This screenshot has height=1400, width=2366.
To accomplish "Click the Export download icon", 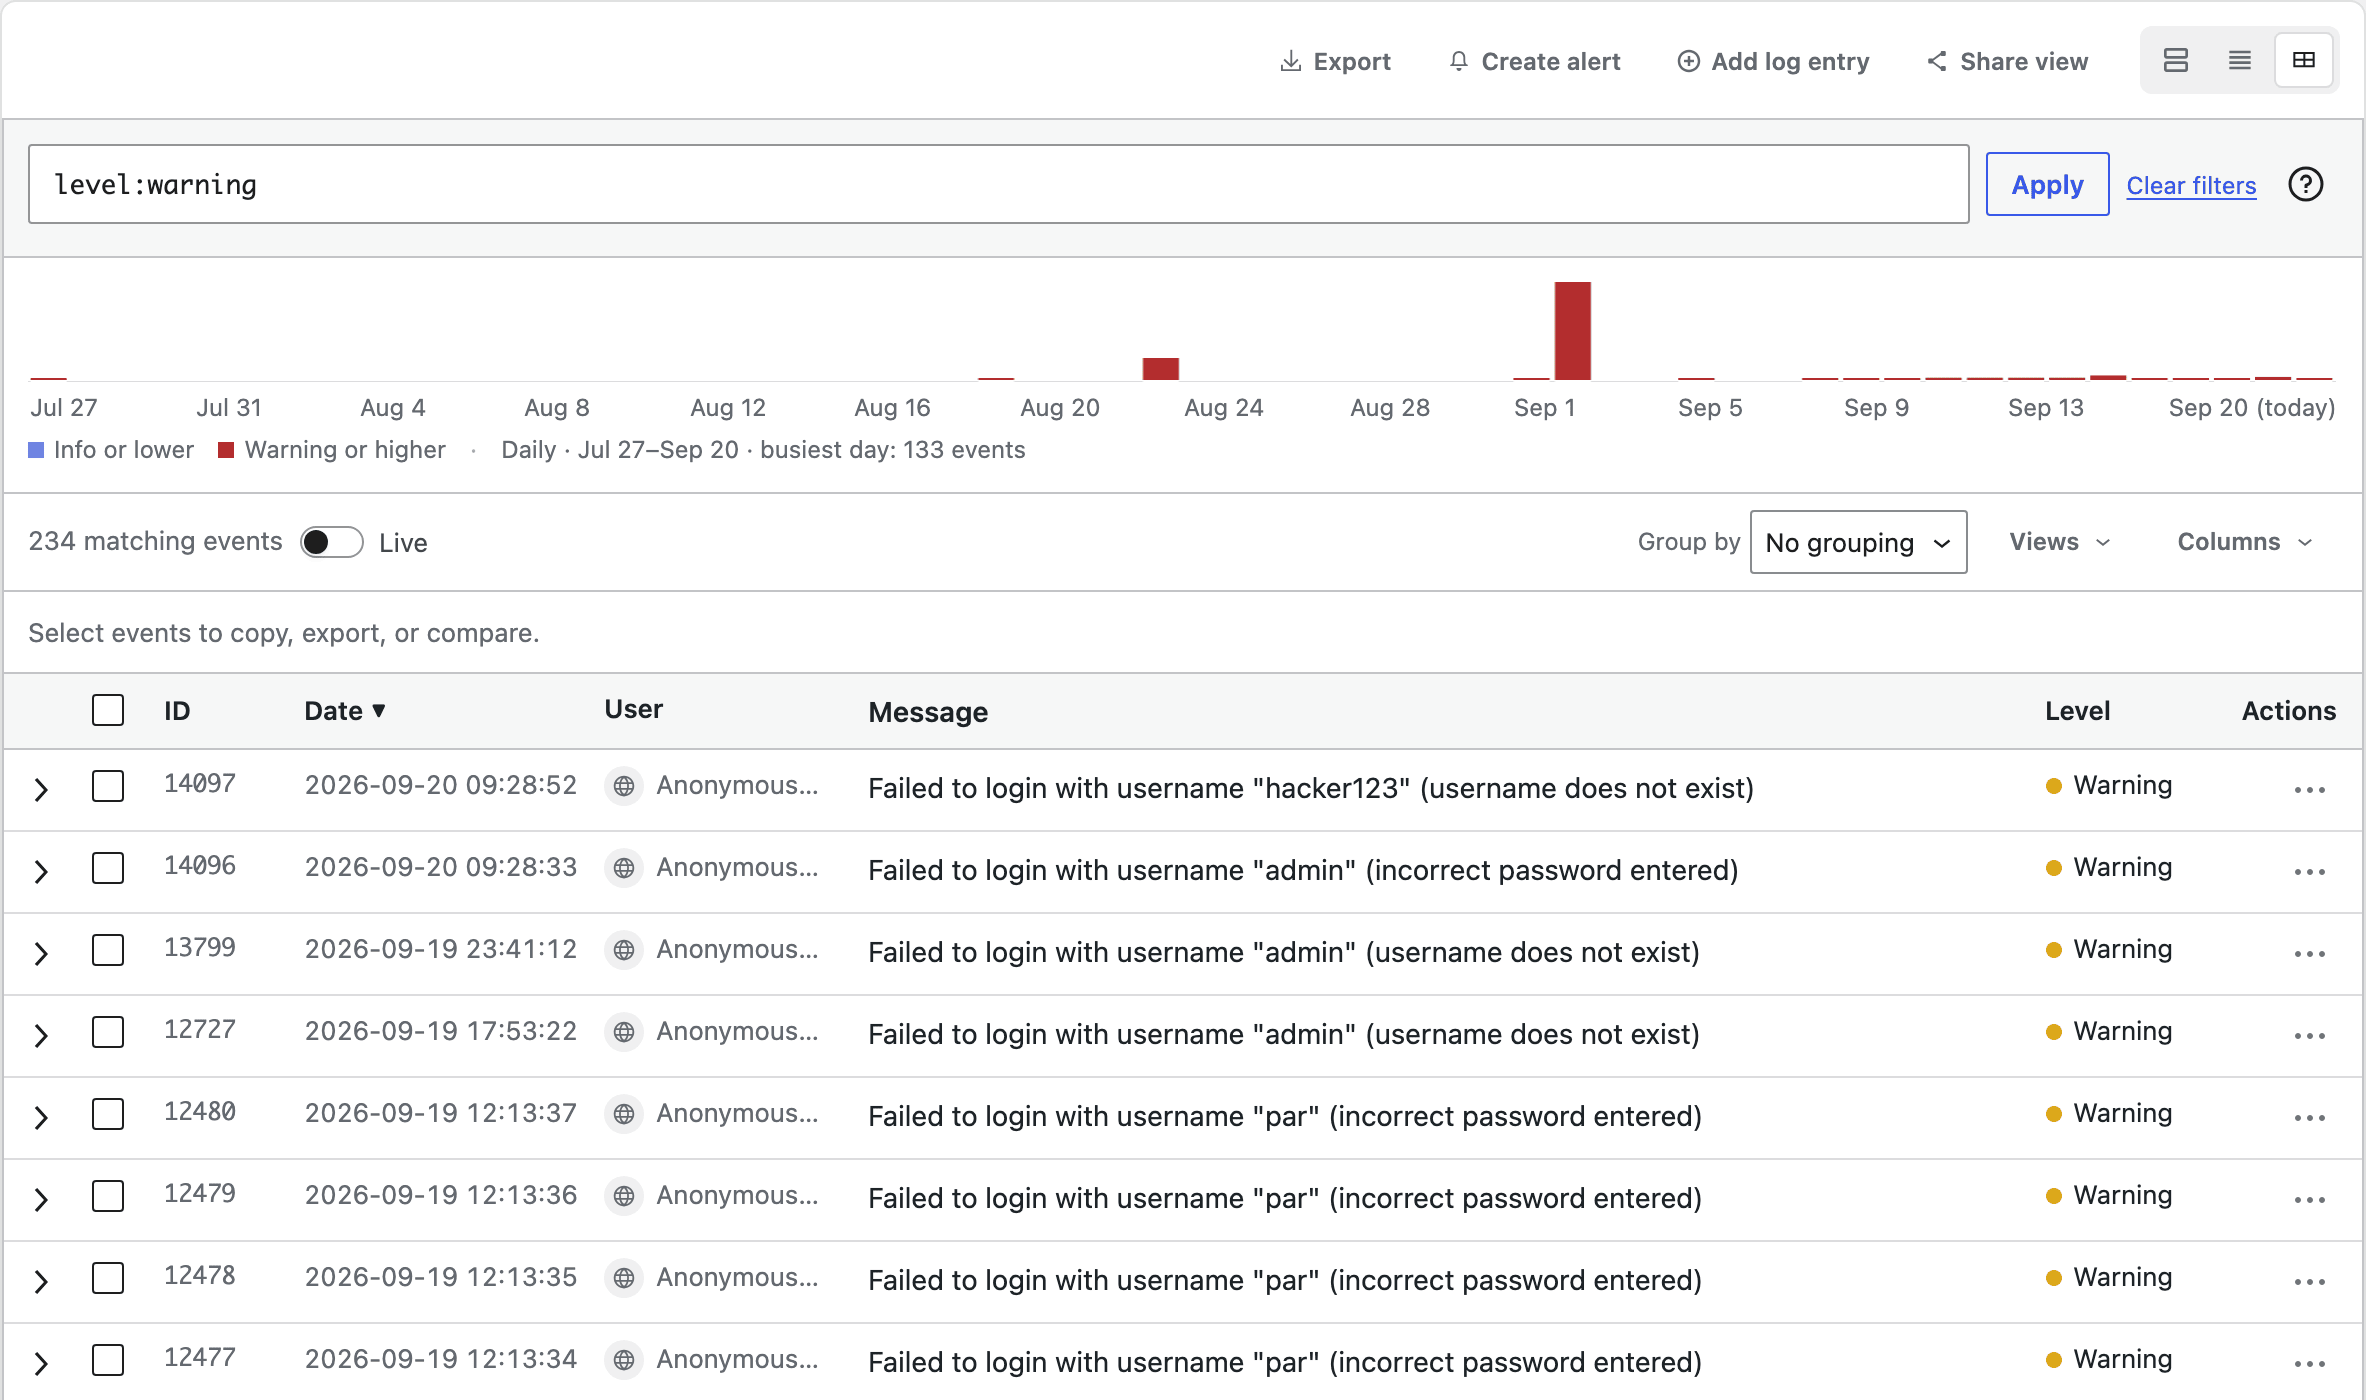I will point(1291,61).
